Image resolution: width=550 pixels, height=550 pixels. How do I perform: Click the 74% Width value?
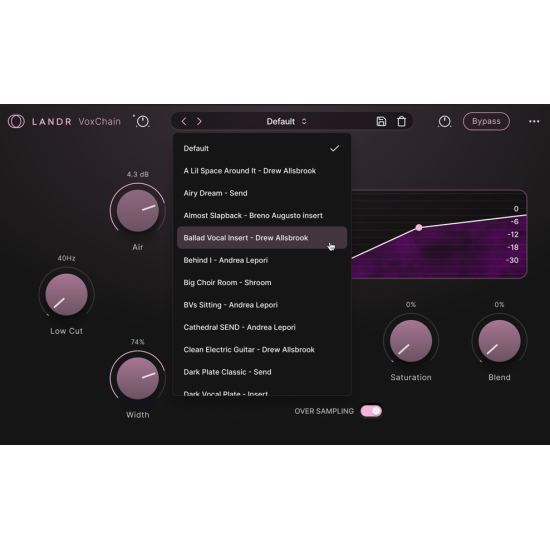[x=138, y=342]
